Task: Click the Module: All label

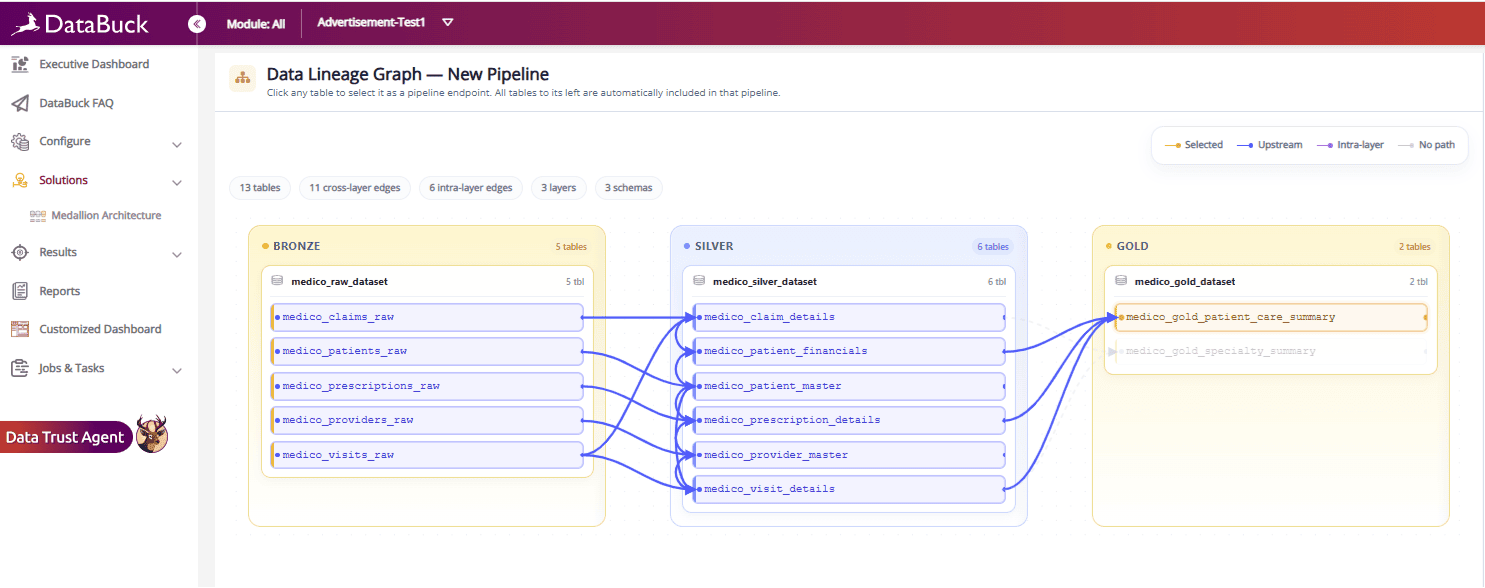Action: [256, 23]
